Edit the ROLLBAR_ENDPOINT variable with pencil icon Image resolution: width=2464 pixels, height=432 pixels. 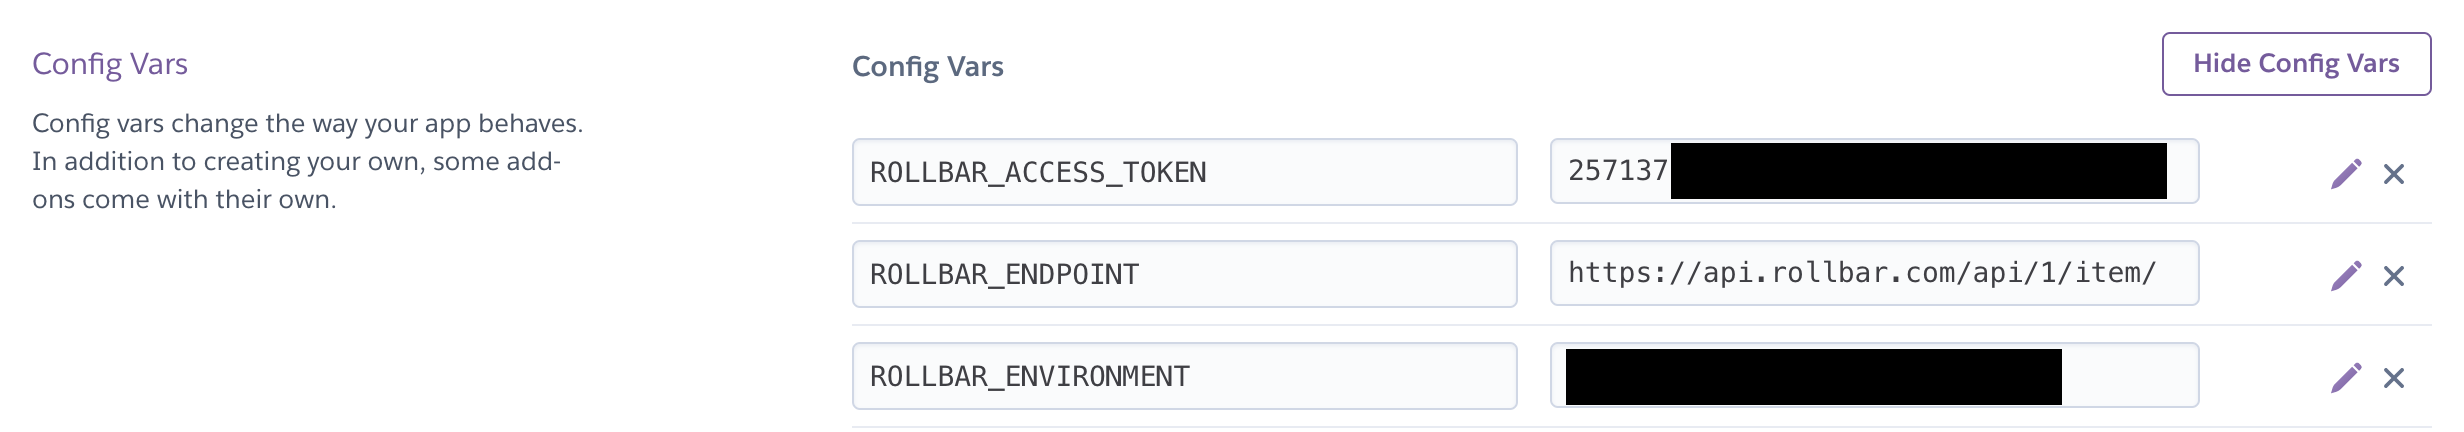pos(2346,276)
